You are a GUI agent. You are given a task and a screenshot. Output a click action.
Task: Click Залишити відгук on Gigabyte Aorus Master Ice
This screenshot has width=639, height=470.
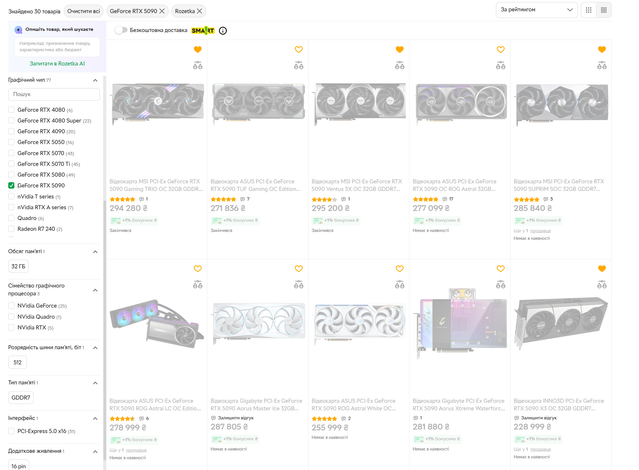coord(236,418)
